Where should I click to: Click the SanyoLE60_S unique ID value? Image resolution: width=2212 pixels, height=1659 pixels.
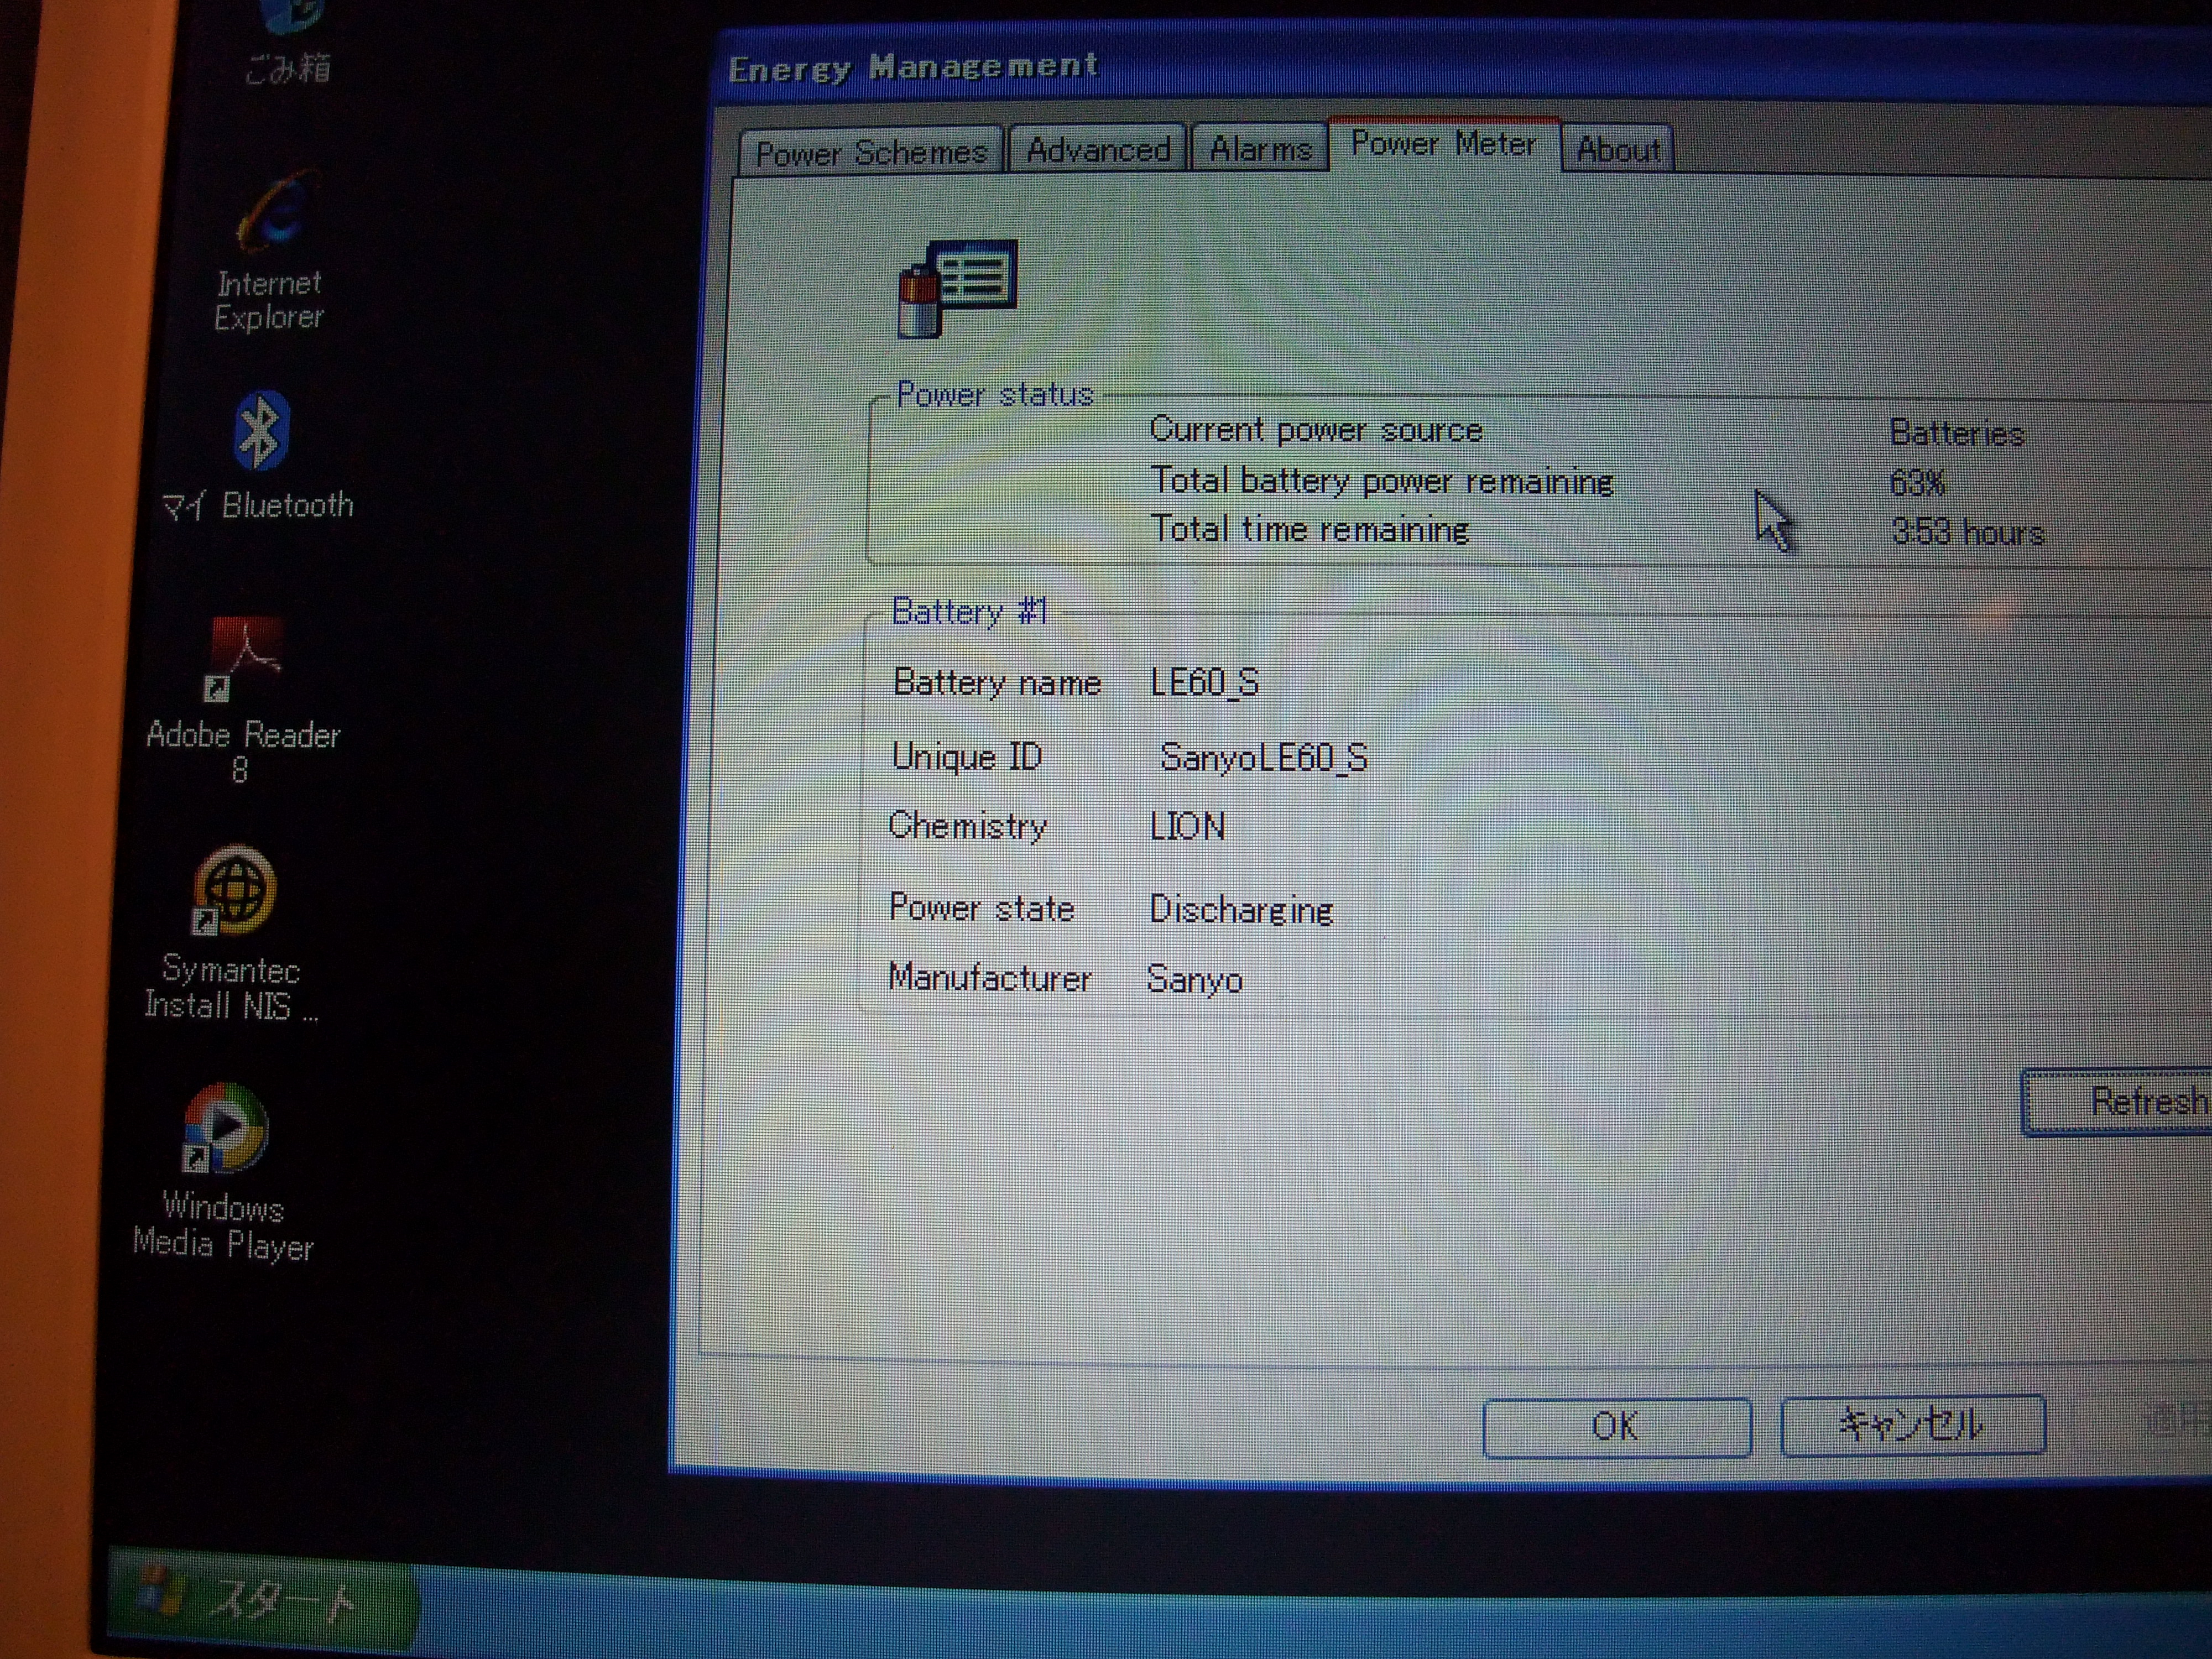click(x=1263, y=757)
